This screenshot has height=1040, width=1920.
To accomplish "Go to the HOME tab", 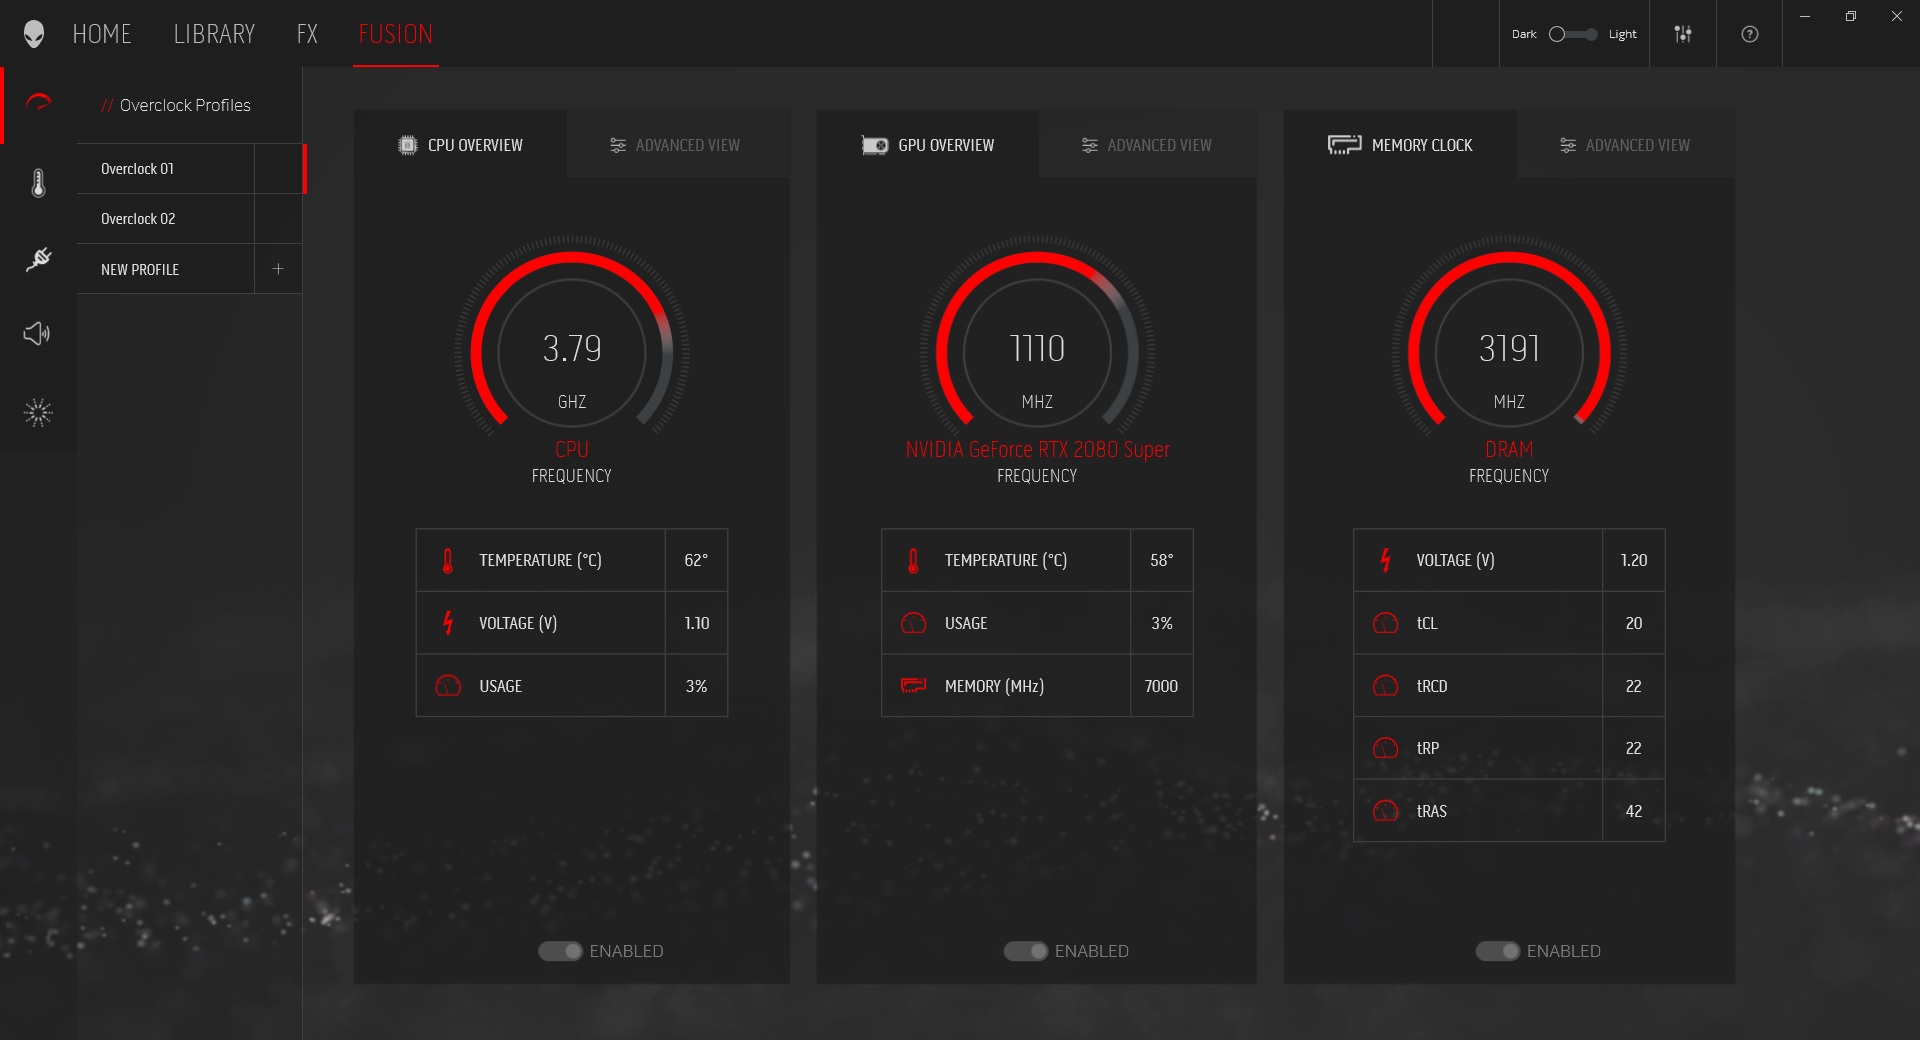I will pyautogui.click(x=102, y=34).
